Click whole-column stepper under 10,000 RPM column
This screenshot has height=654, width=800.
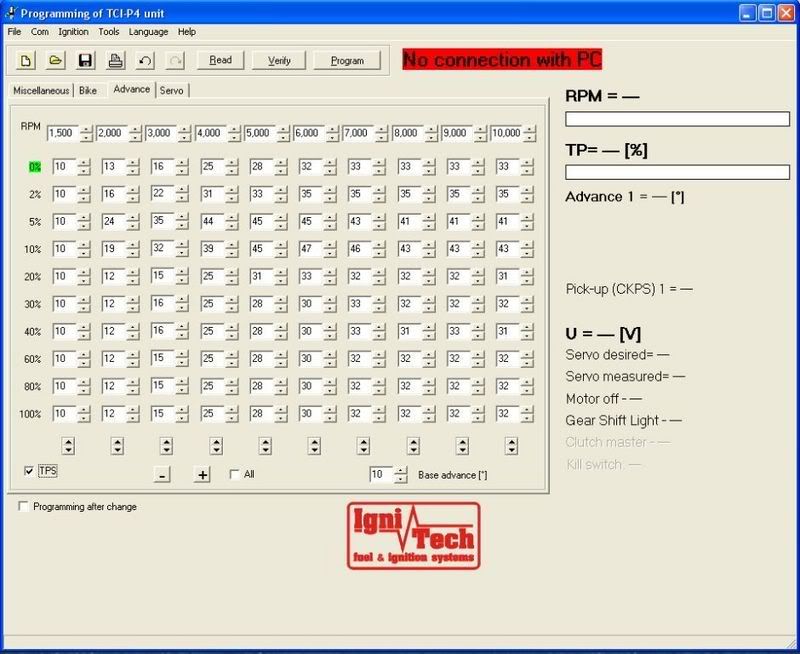(511, 446)
